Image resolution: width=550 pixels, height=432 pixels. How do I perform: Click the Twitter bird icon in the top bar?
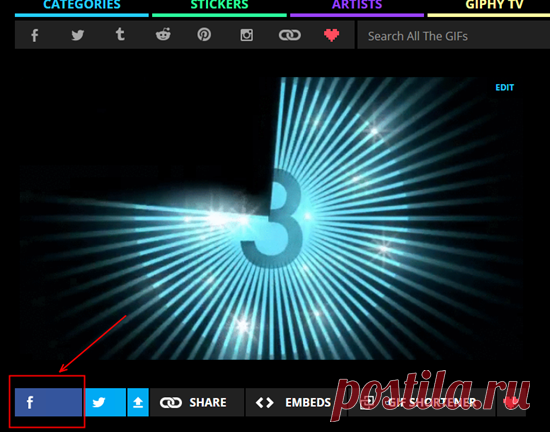78,35
